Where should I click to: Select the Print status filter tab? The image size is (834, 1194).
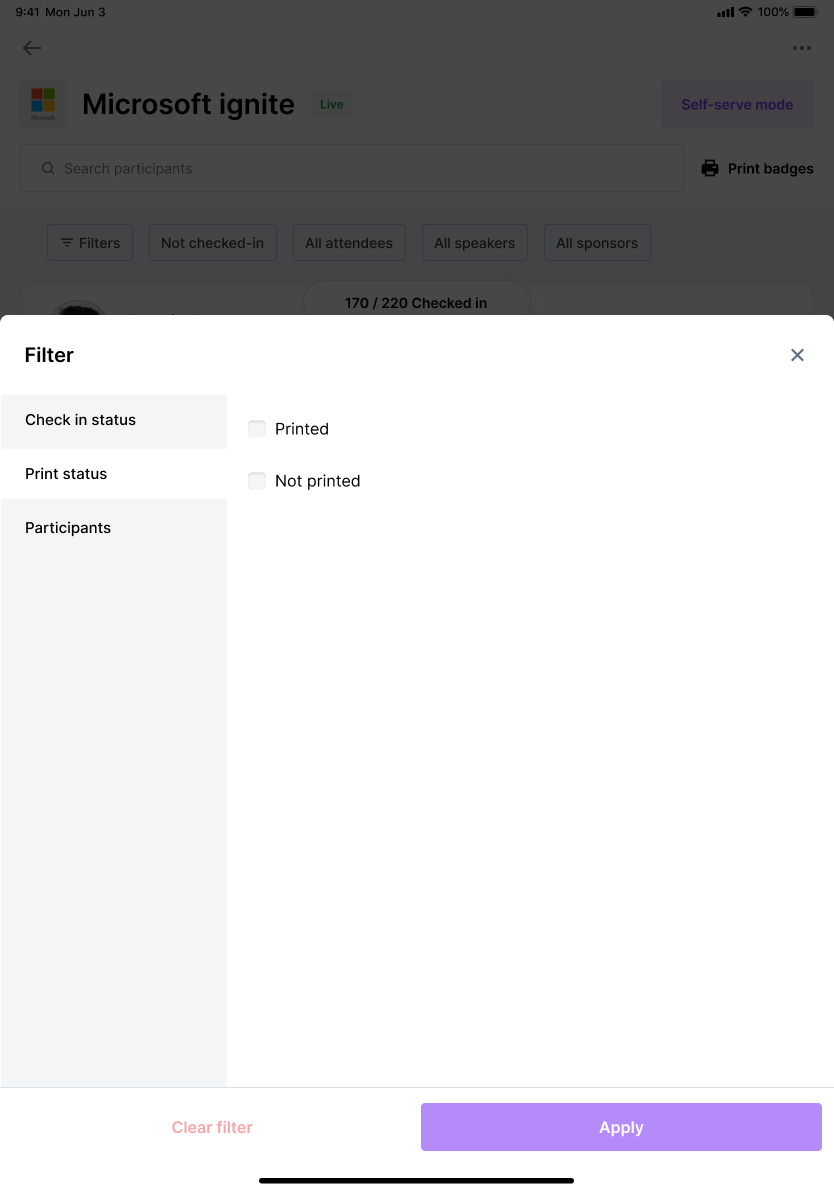(114, 474)
